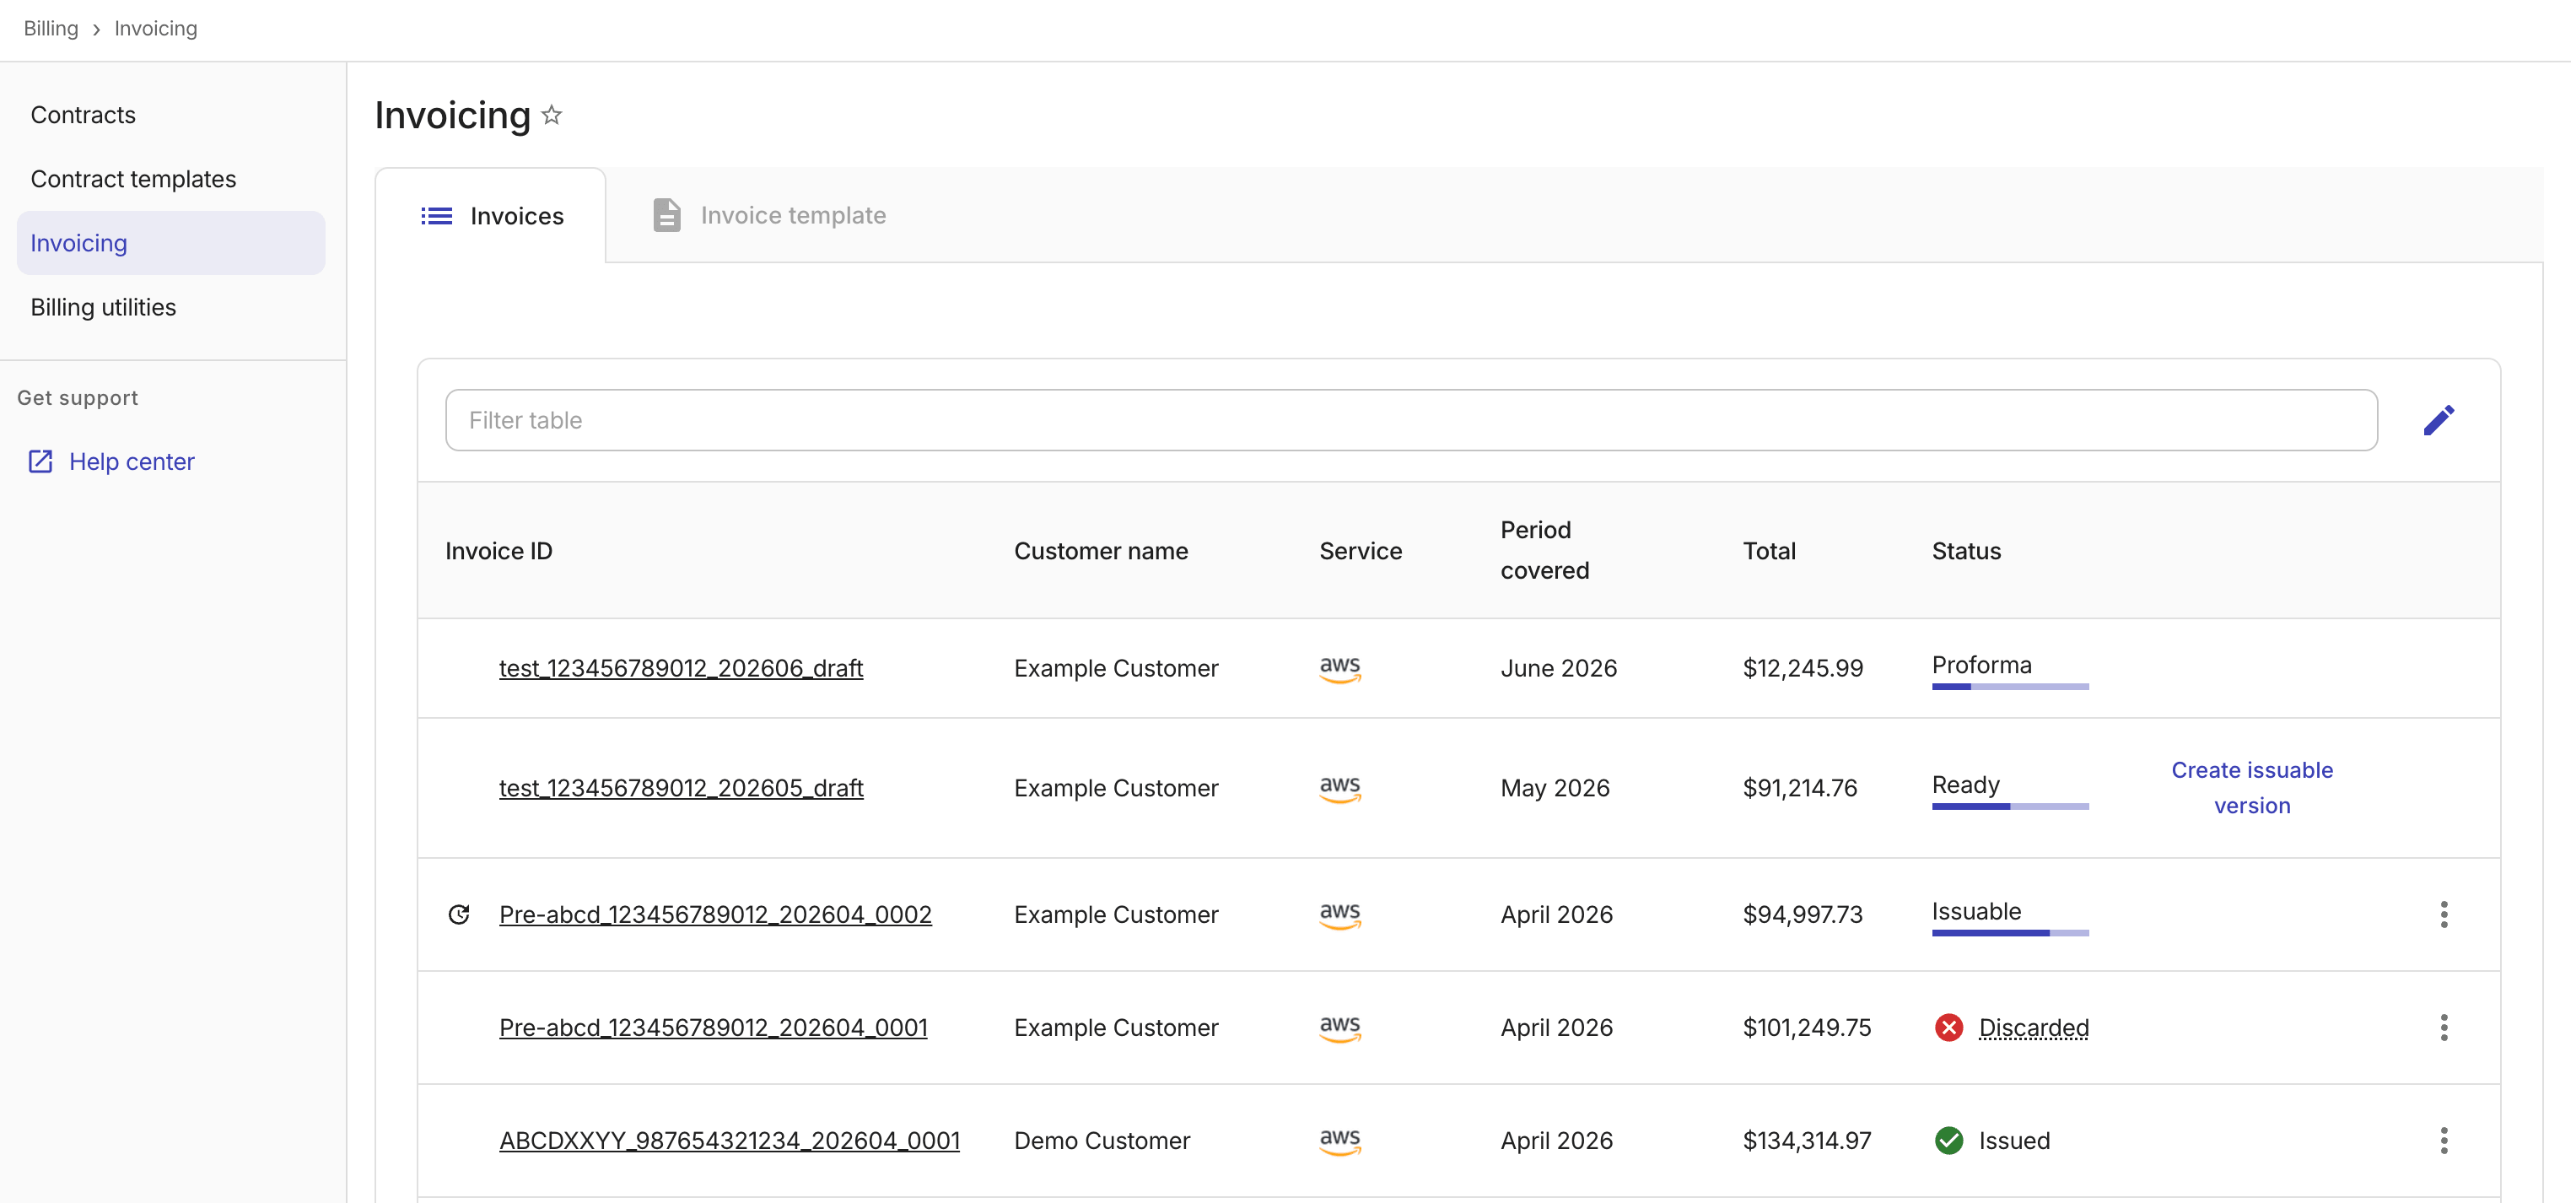Open actions menu for the Discarded invoice row
Image resolution: width=2576 pixels, height=1203 pixels.
click(2443, 1027)
